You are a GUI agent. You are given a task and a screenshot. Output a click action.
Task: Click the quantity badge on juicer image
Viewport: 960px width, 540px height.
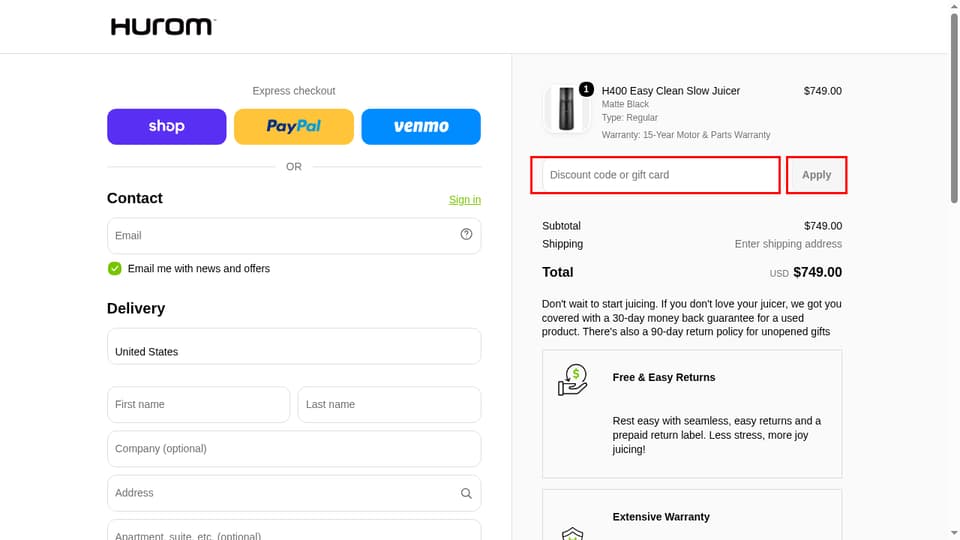coord(586,89)
